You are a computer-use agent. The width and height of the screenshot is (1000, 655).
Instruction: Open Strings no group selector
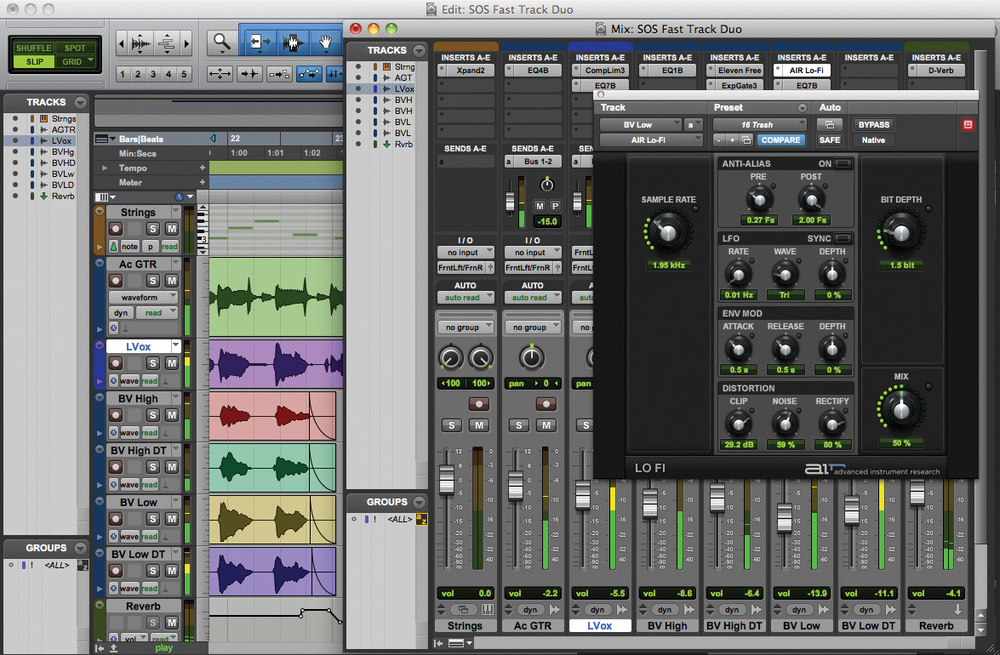[x=466, y=327]
